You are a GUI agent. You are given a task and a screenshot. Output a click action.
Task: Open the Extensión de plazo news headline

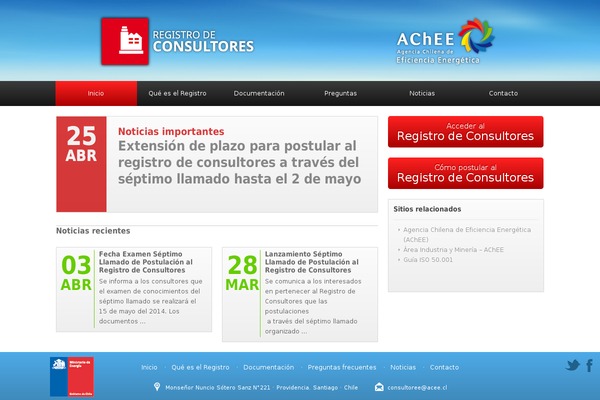pos(240,162)
